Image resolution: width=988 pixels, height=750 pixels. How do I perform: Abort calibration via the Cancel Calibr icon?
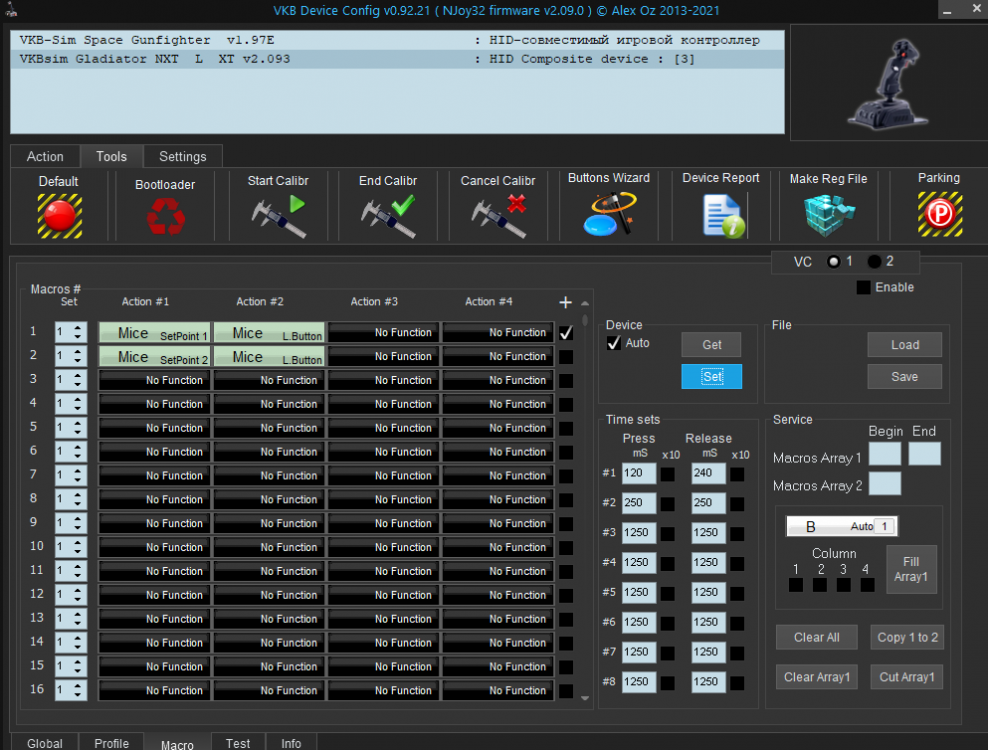click(x=498, y=215)
